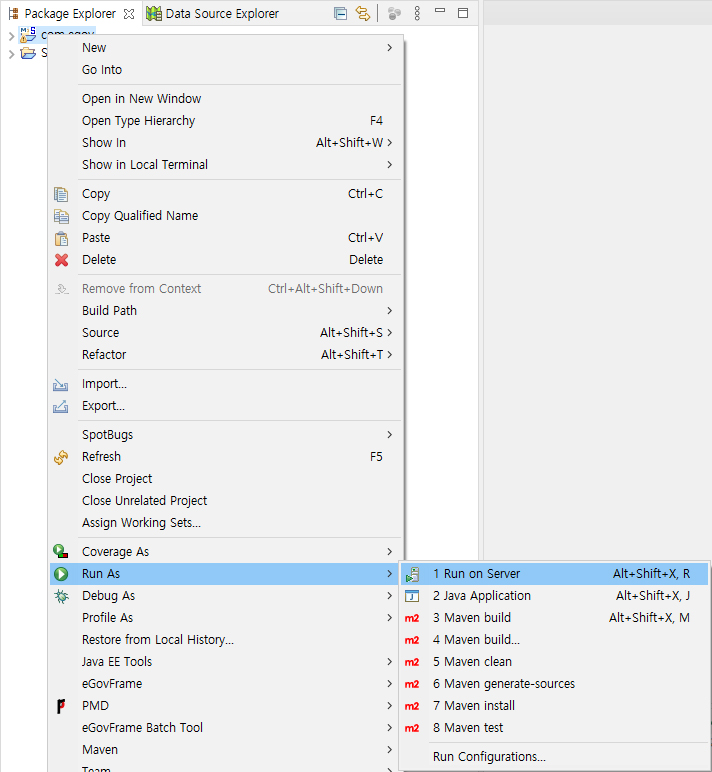712x772 pixels.
Task: Click the Coverage As icon
Action: pos(62,552)
